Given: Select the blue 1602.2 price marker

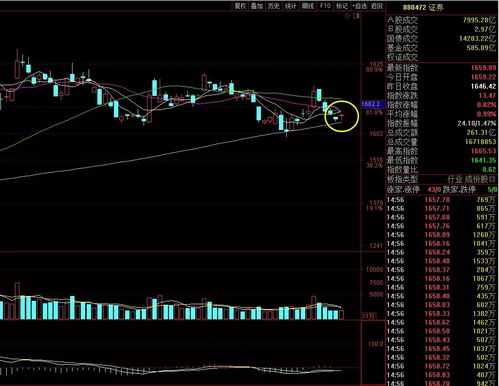Looking at the screenshot, I should click(x=372, y=104).
